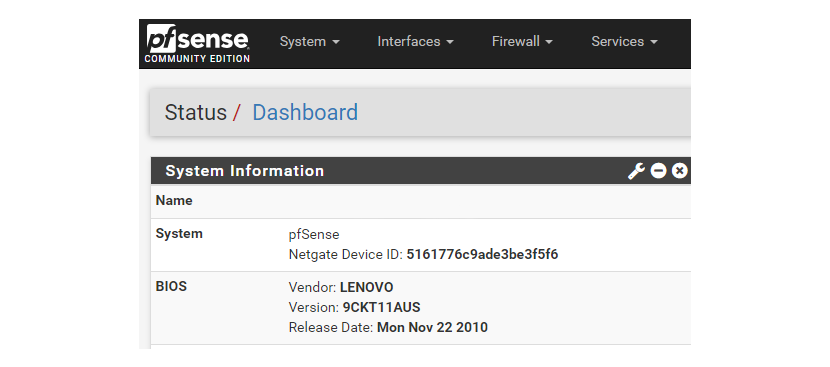Expand the caret next to Services
Viewport: 830px width, 367px height.
[653, 42]
